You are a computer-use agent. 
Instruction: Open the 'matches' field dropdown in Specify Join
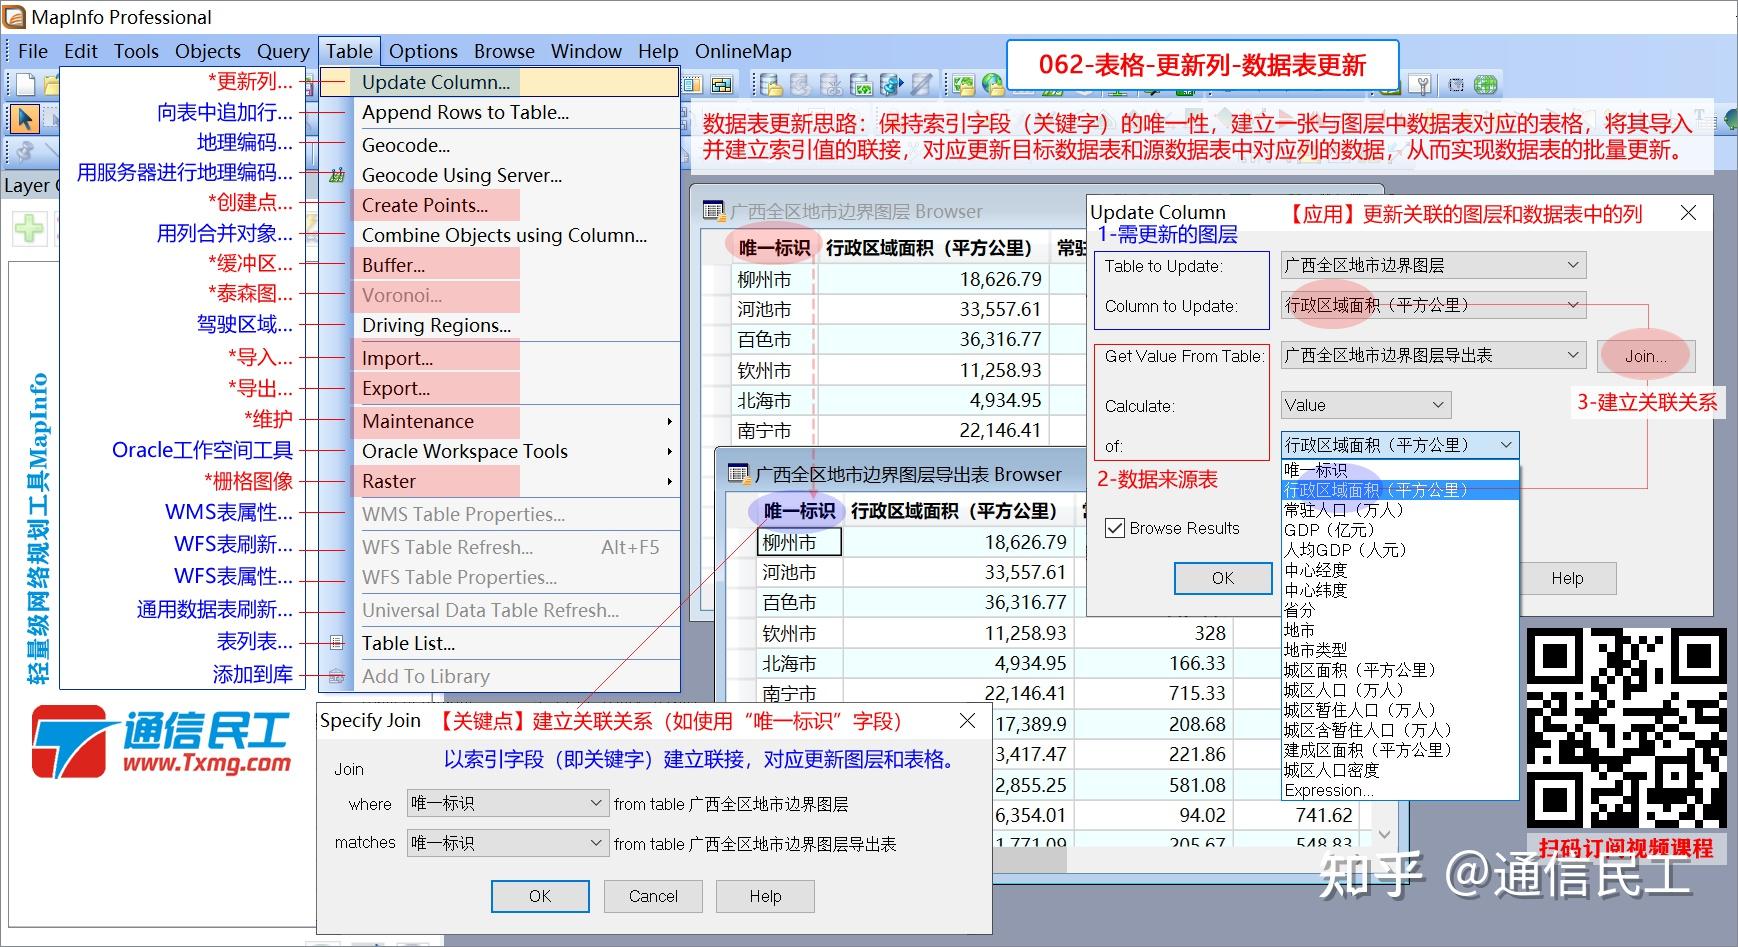pos(507,843)
